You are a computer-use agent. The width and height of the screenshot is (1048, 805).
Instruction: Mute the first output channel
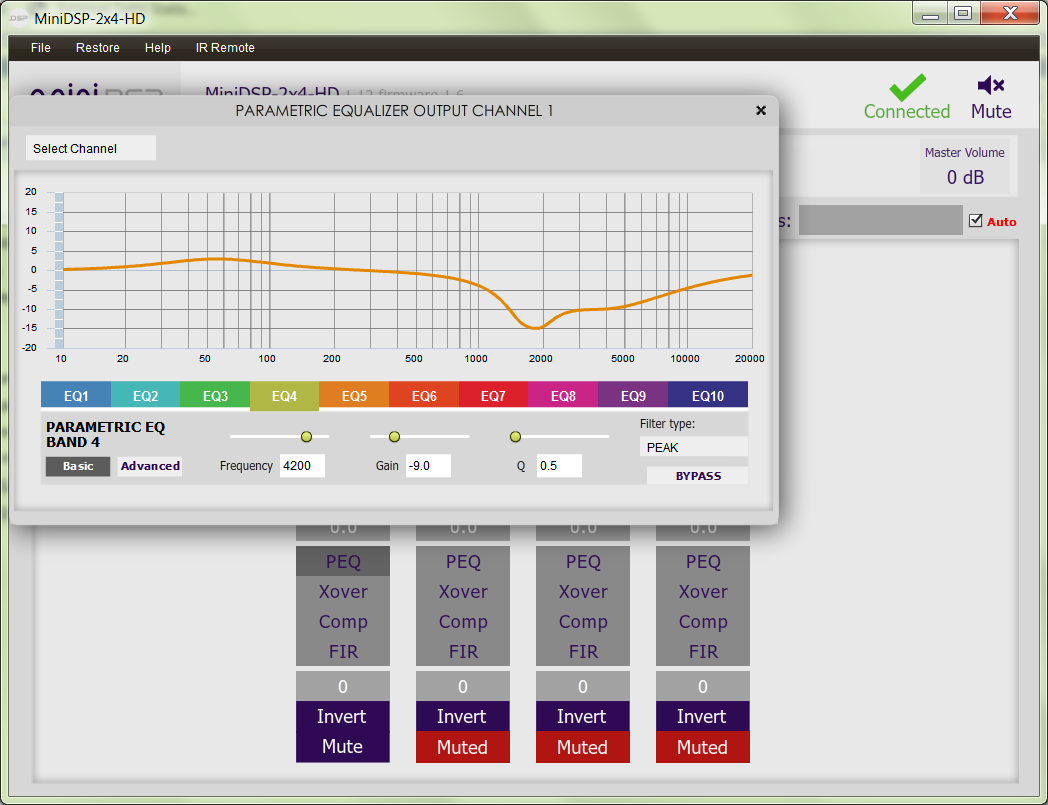pos(343,747)
